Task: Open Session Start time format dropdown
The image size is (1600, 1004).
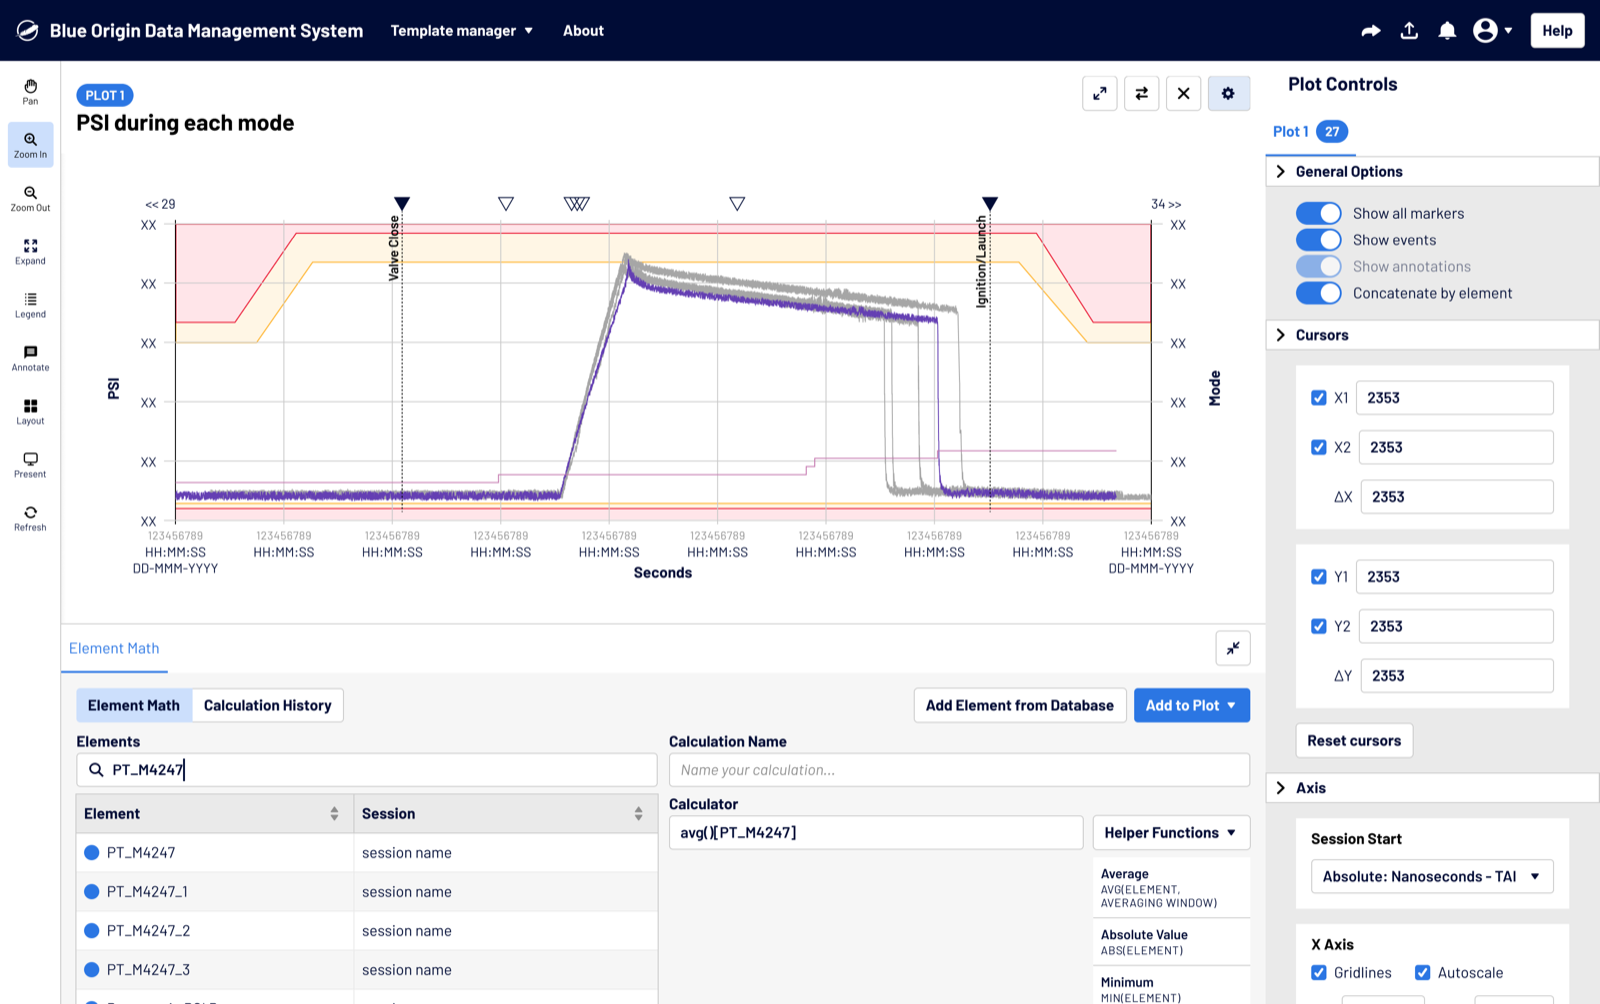Action: coord(1431,877)
